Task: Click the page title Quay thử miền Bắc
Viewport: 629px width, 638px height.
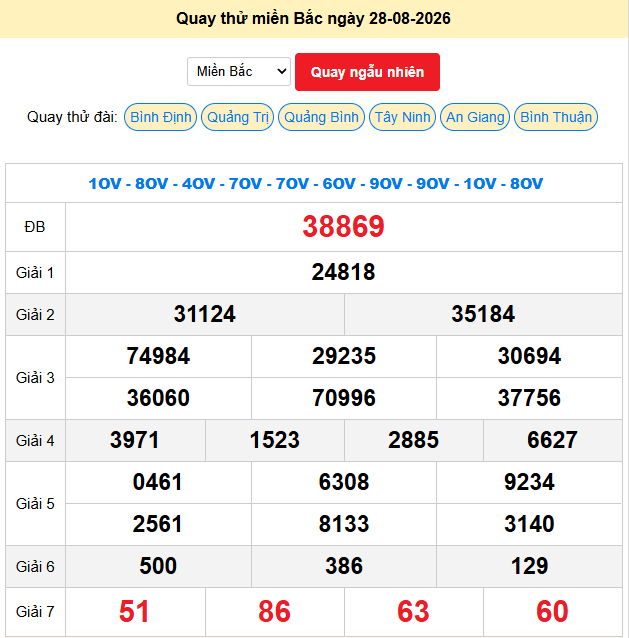Action: tap(249, 19)
